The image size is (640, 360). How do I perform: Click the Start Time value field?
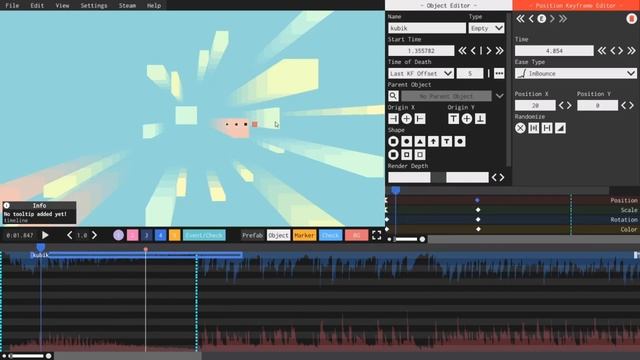click(421, 51)
